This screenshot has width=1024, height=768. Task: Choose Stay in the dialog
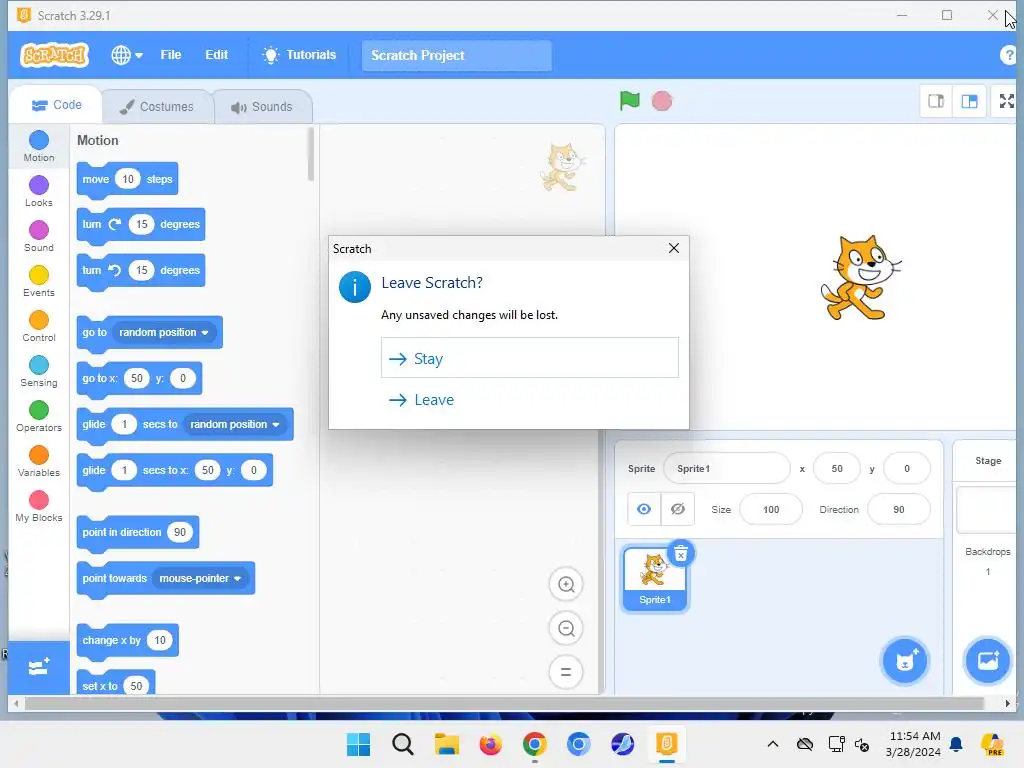pos(530,358)
